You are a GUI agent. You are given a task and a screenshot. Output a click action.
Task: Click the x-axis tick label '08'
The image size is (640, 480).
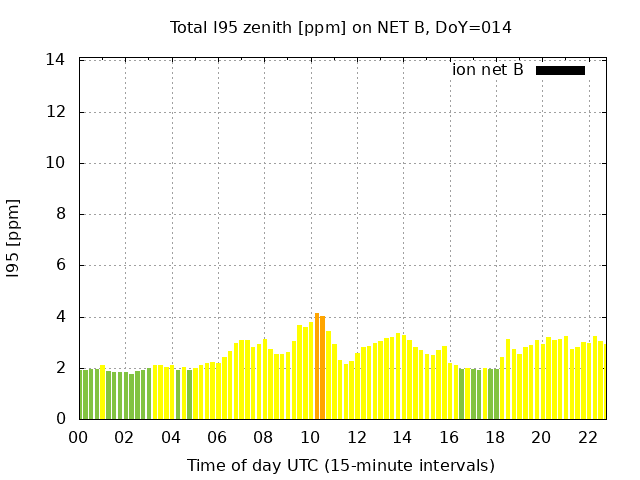pyautogui.click(x=263, y=437)
